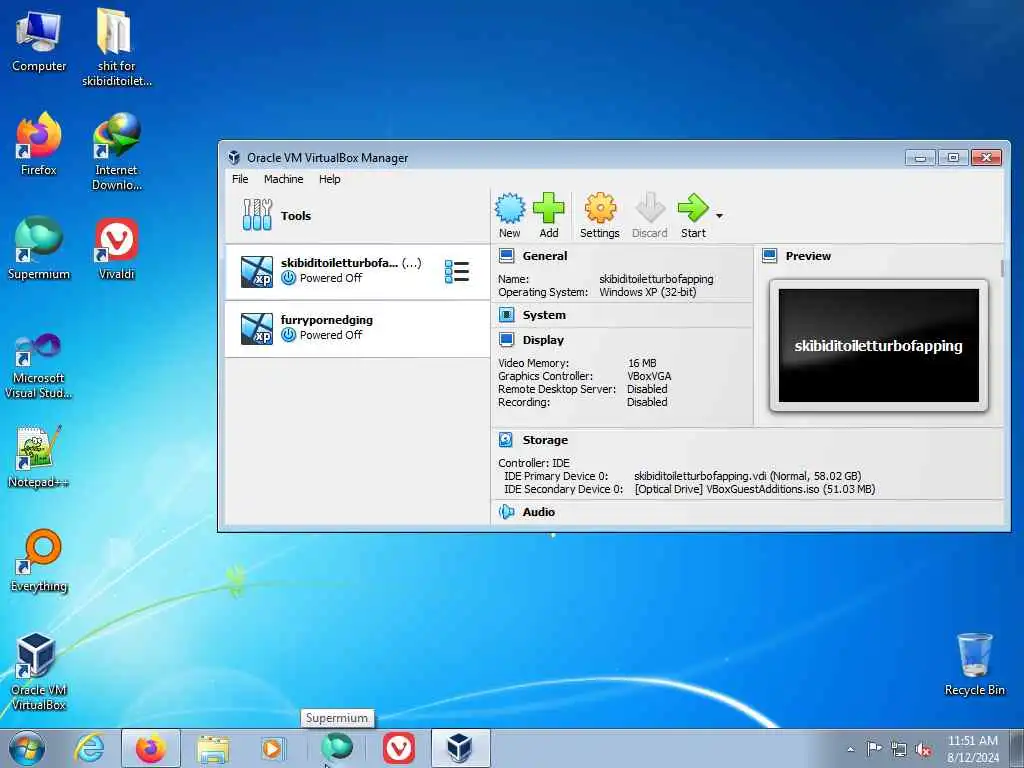Launch Internet Explorer from the taskbar

pyautogui.click(x=88, y=749)
